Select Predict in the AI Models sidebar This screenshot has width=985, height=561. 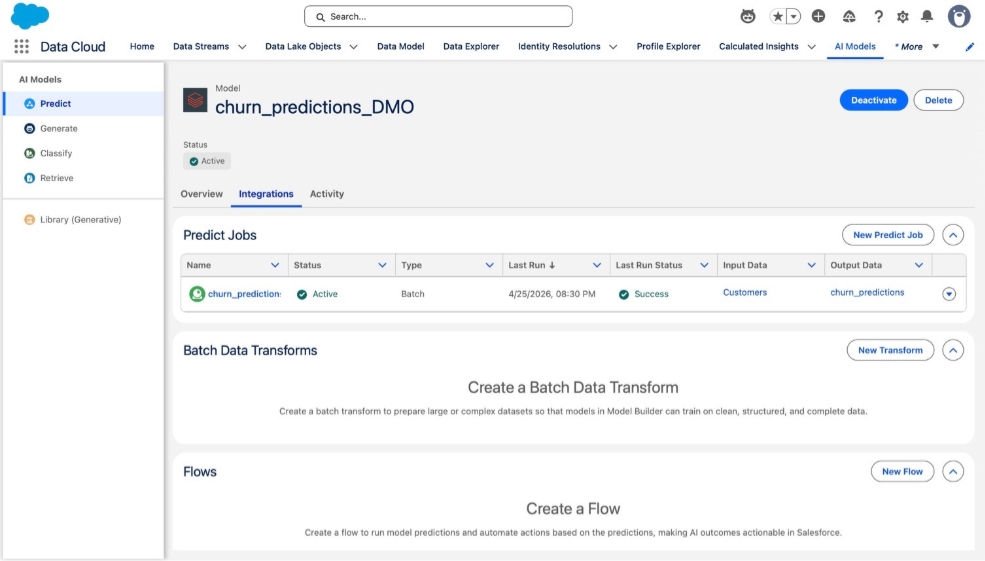[x=84, y=104]
